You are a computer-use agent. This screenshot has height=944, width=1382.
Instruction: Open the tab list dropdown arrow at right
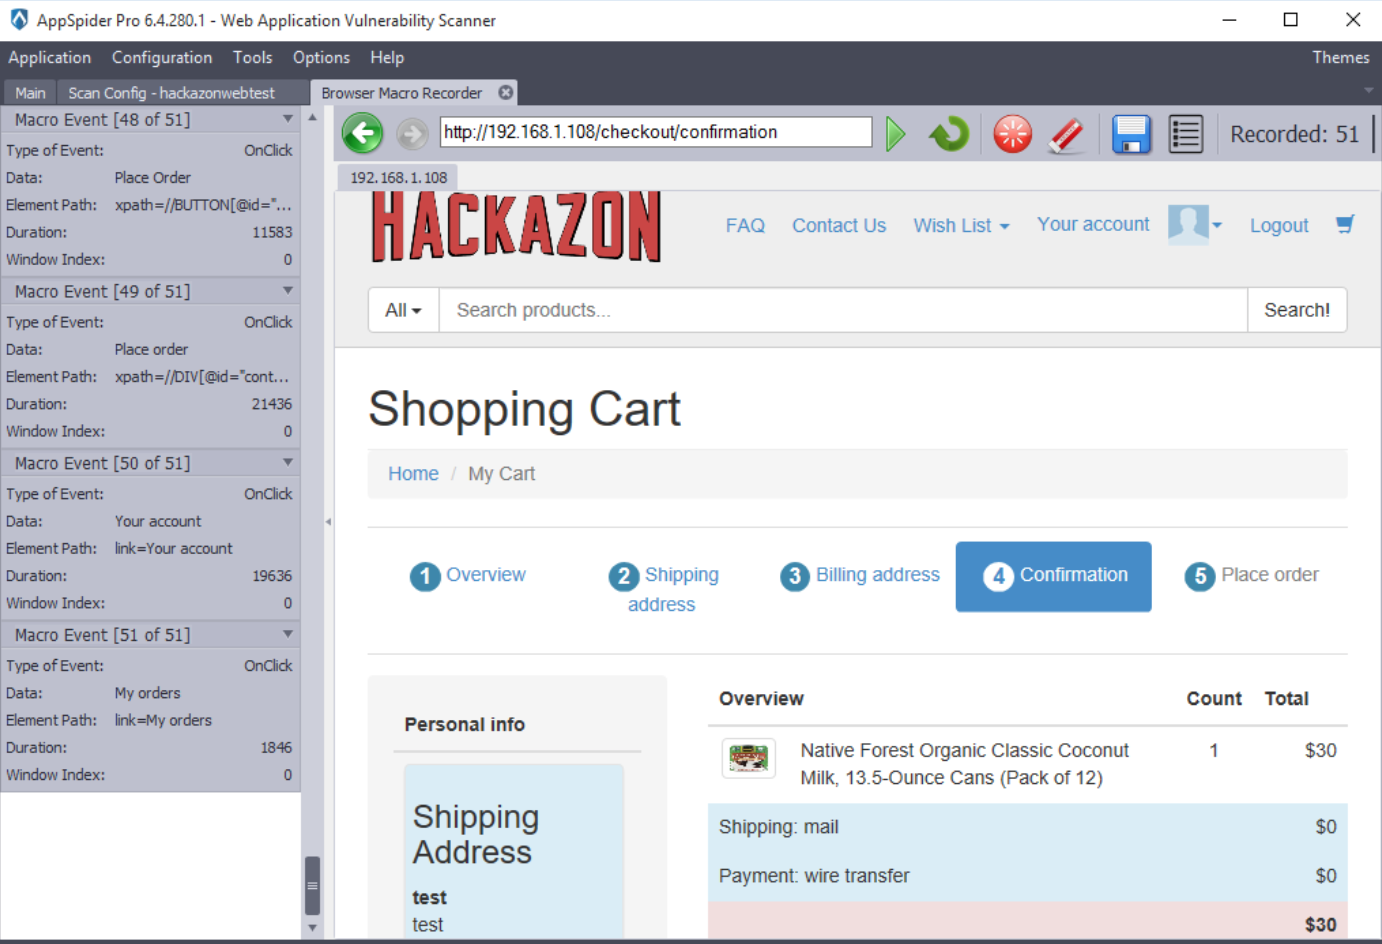(x=1368, y=91)
